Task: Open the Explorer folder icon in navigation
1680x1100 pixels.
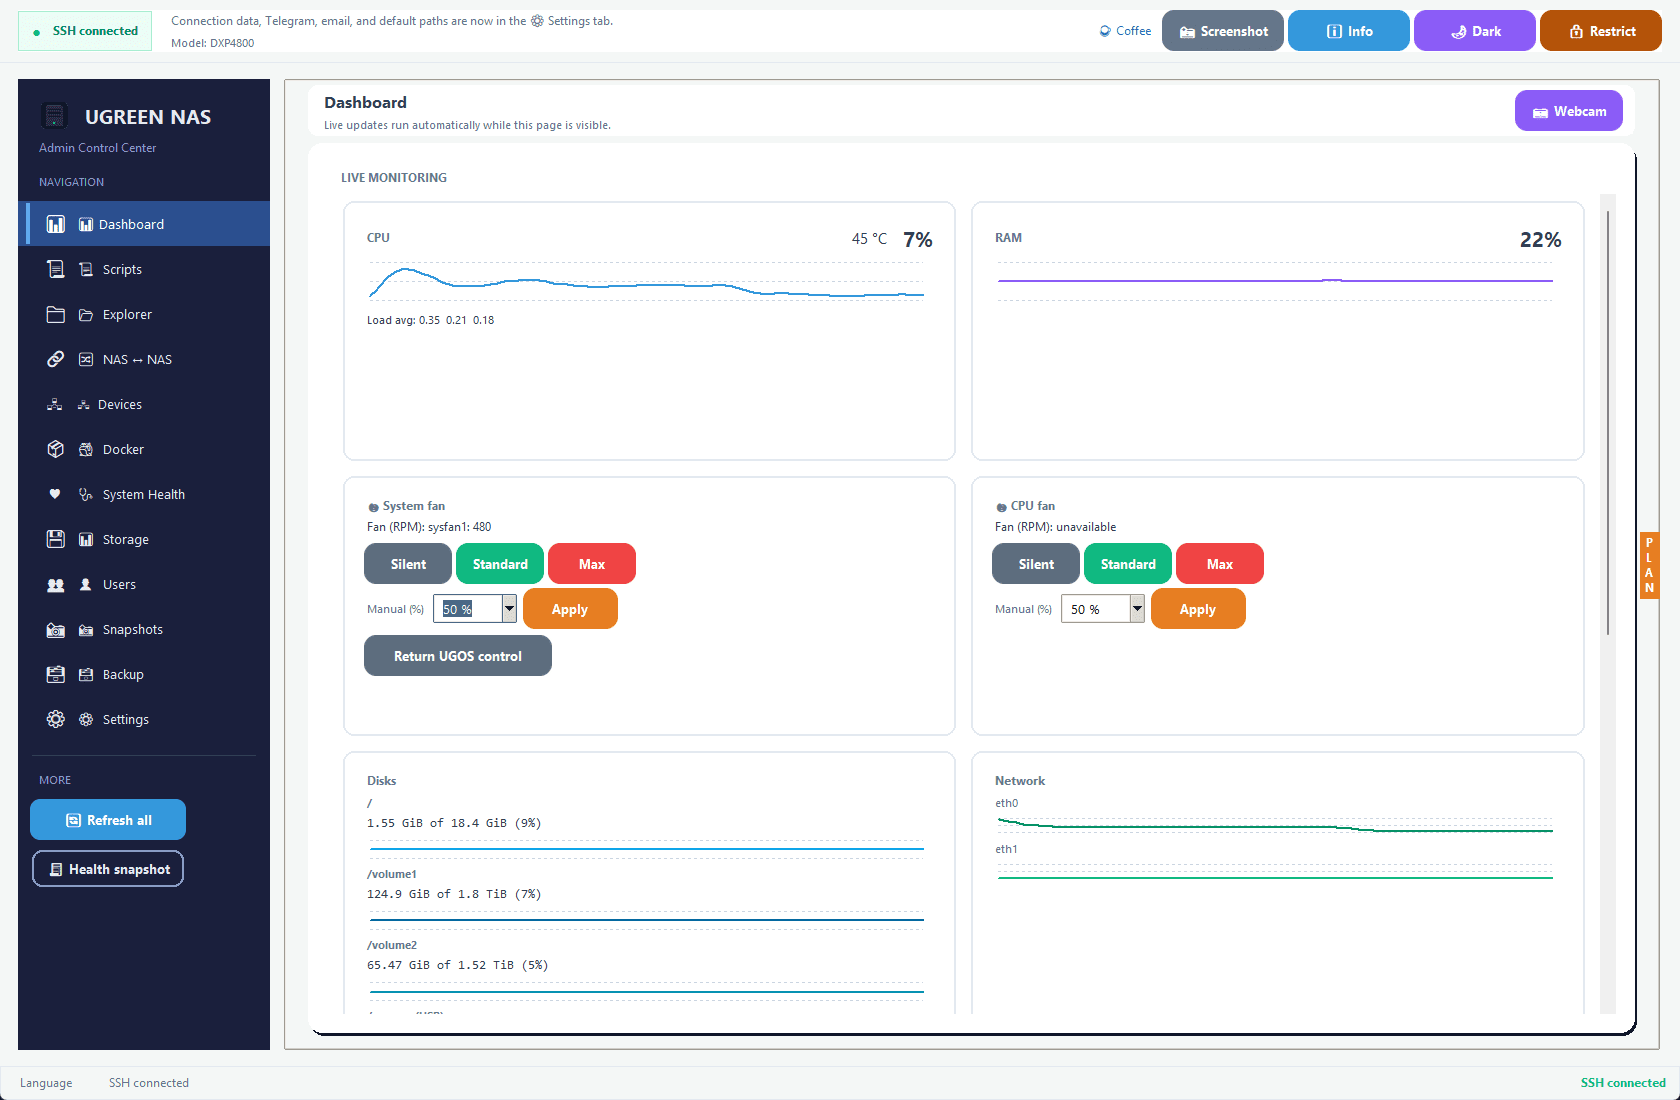Action: point(56,314)
